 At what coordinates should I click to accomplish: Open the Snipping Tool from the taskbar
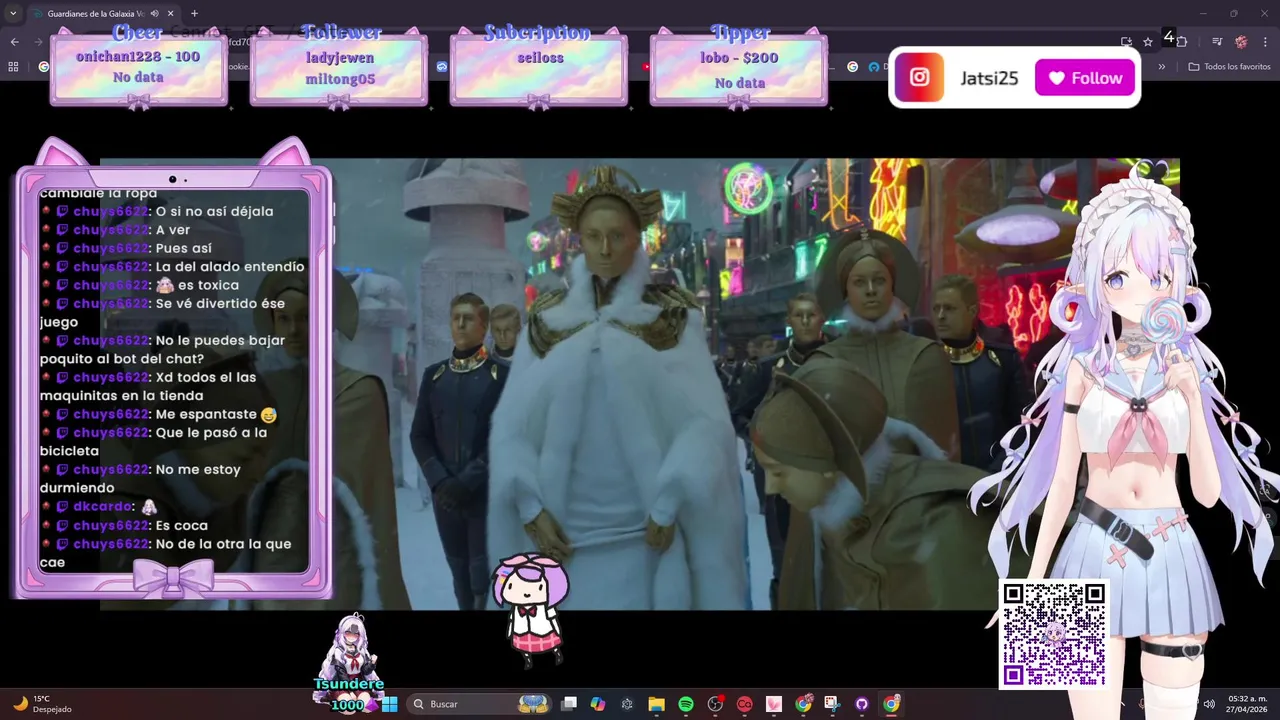click(832, 704)
